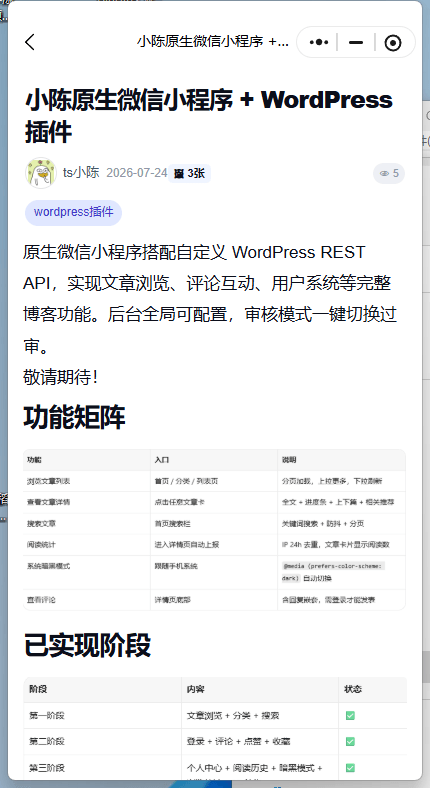430x788 pixels.
Task: Click green check mark for 第一阶段
Action: pyautogui.click(x=350, y=716)
